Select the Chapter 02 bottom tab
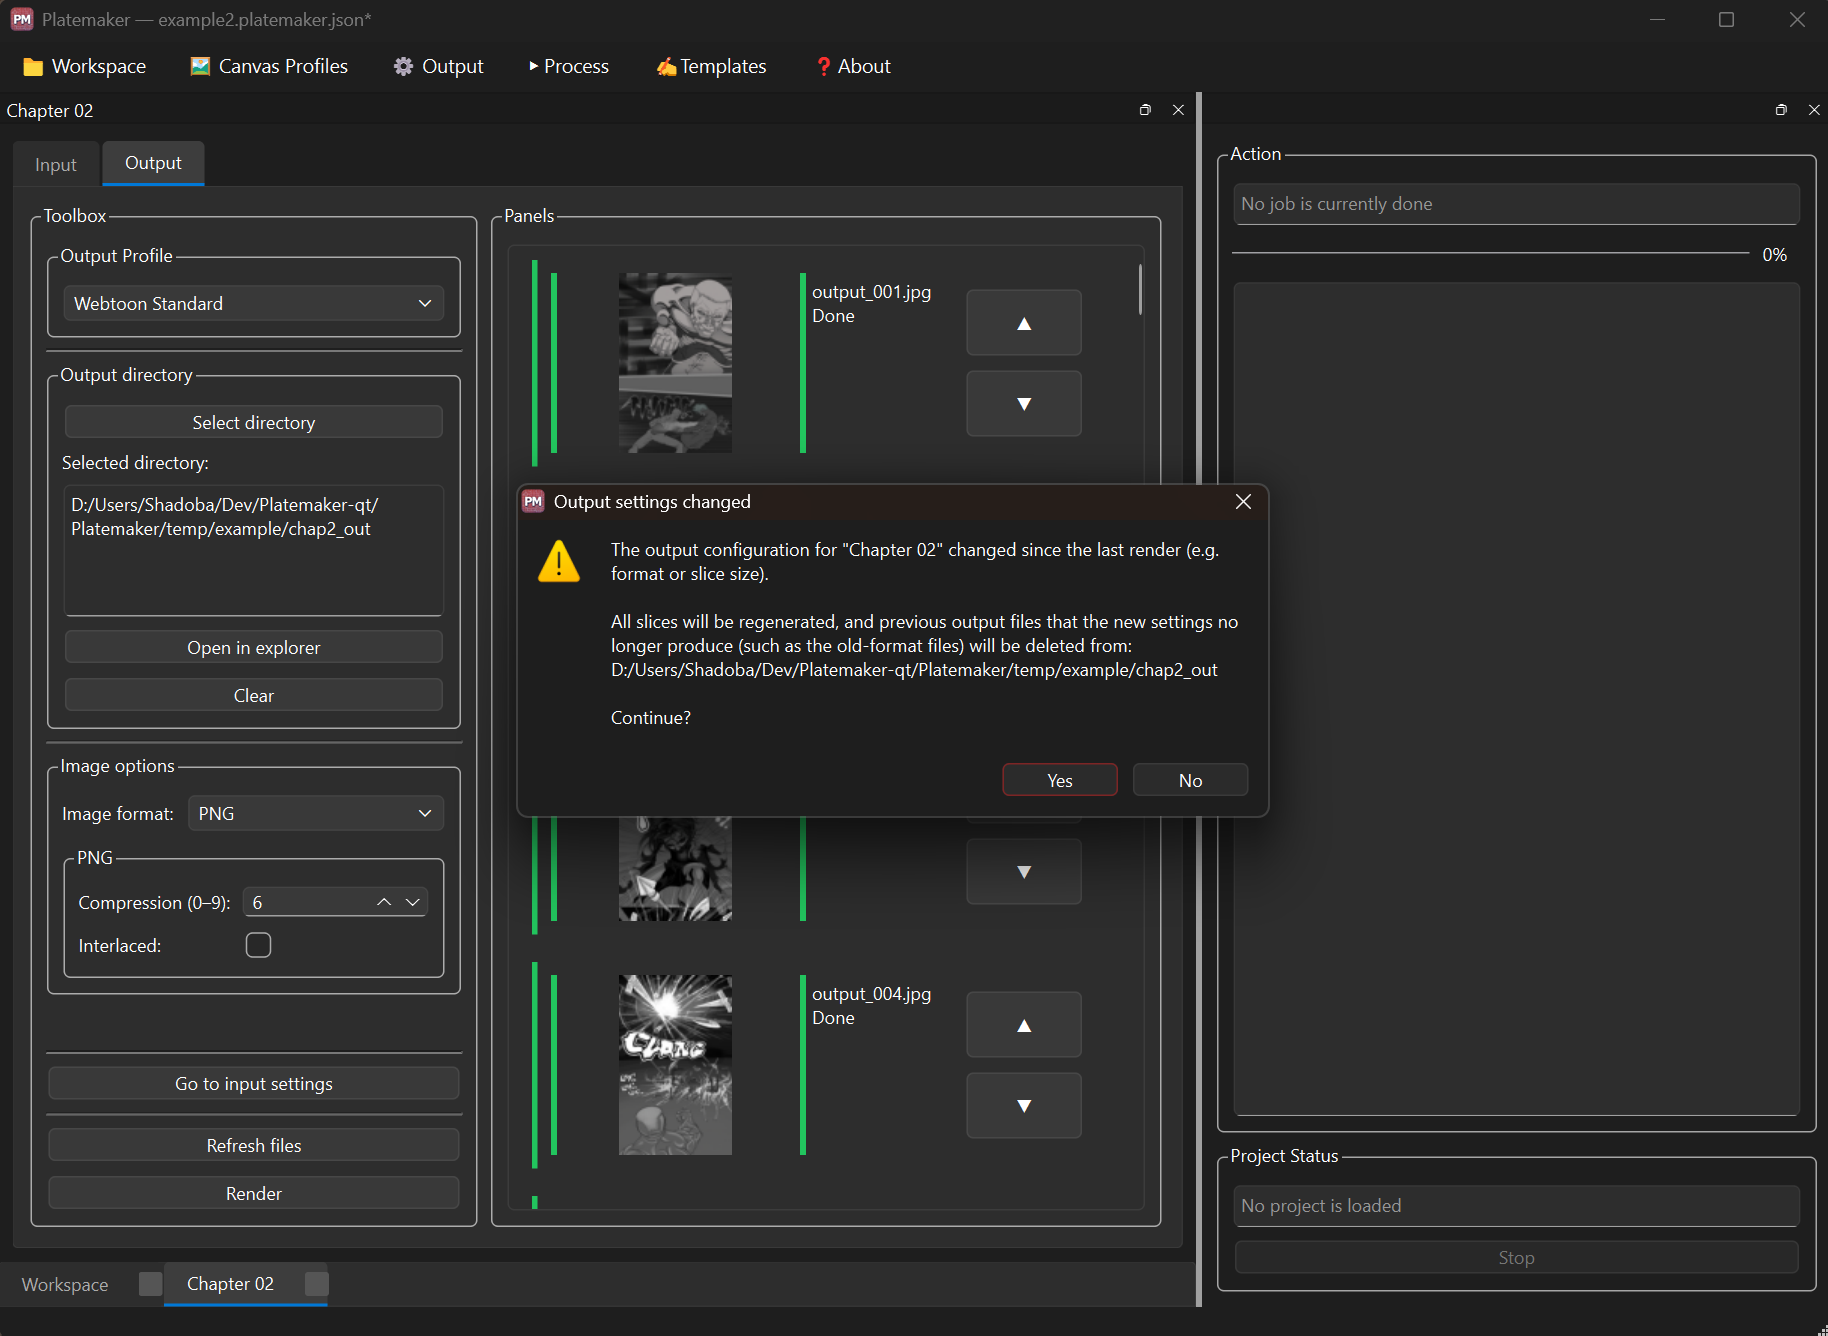 [230, 1284]
